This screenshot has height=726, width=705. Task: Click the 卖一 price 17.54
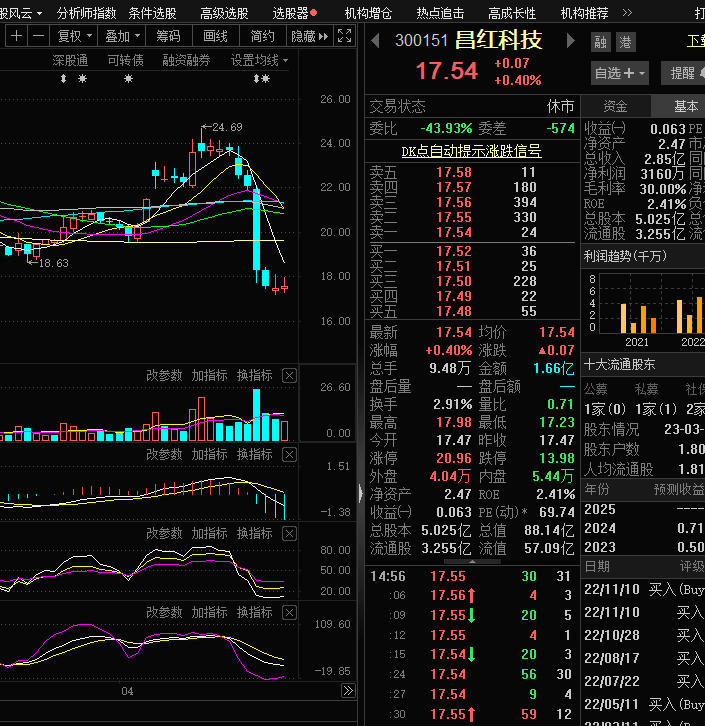[454, 232]
